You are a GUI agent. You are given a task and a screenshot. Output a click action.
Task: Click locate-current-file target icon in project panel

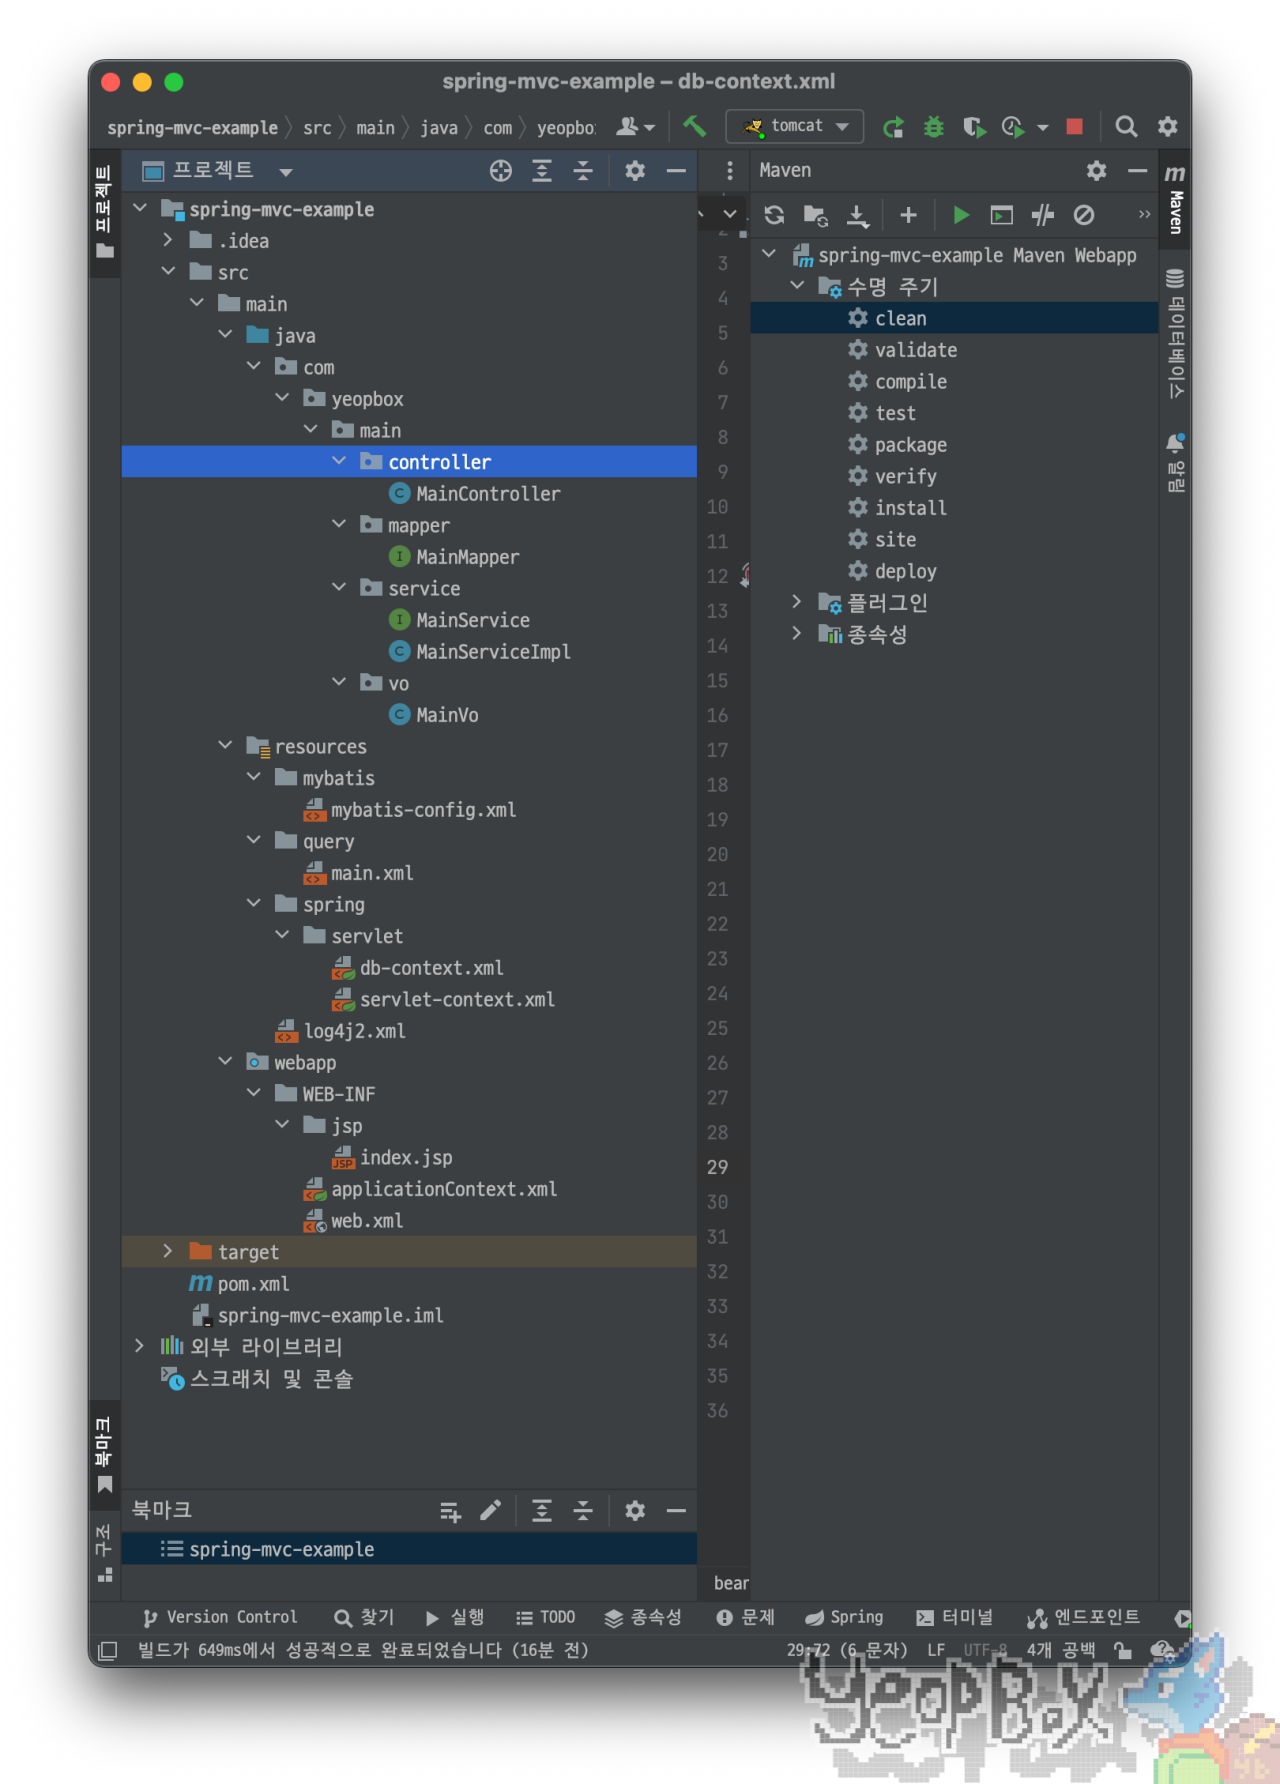tap(501, 171)
